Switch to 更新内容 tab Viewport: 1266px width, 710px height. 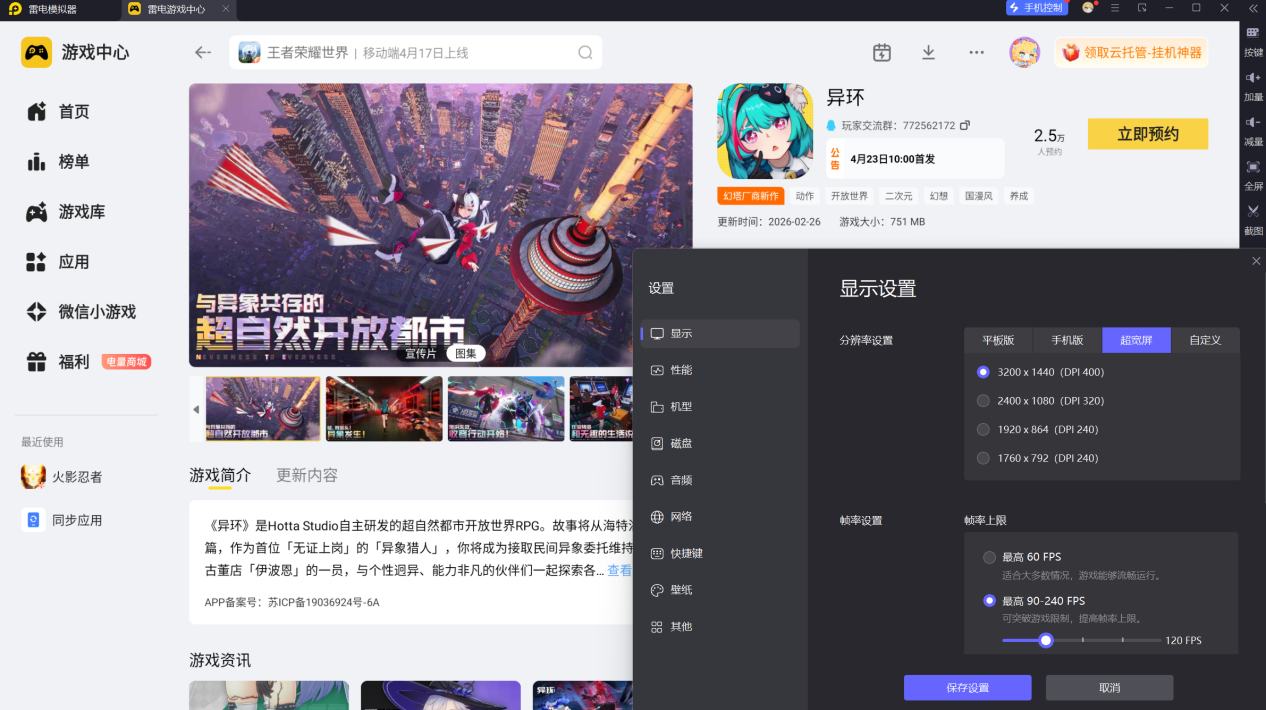(x=307, y=475)
